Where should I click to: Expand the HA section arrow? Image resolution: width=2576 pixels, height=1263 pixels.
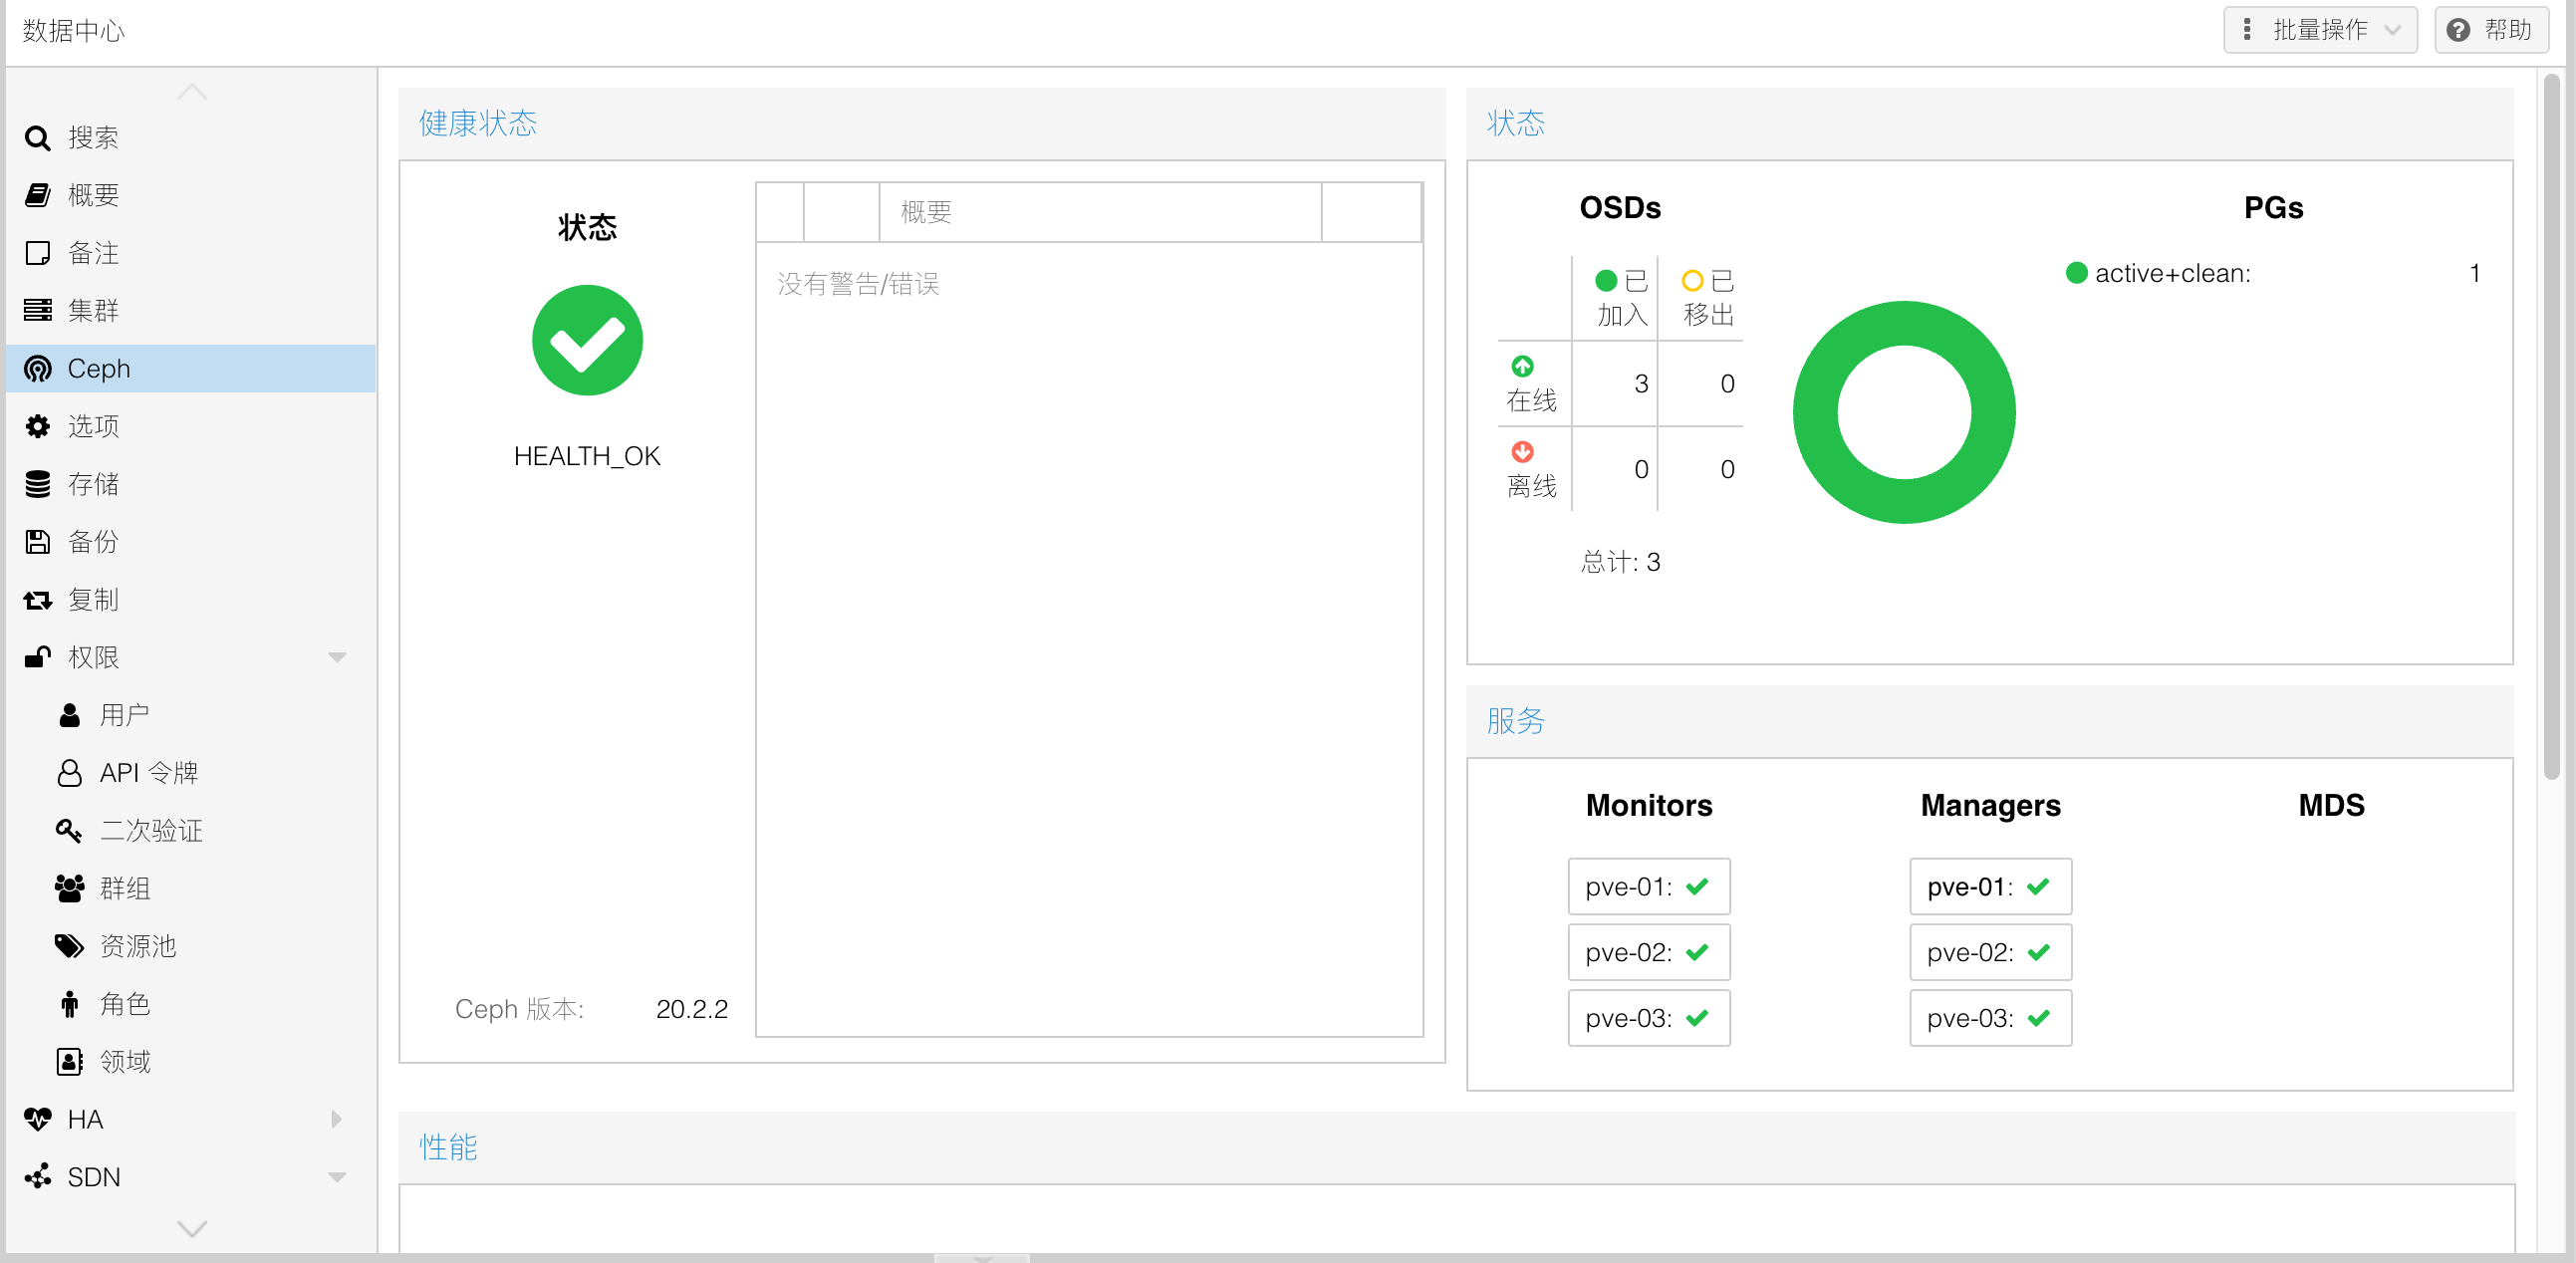336,1119
